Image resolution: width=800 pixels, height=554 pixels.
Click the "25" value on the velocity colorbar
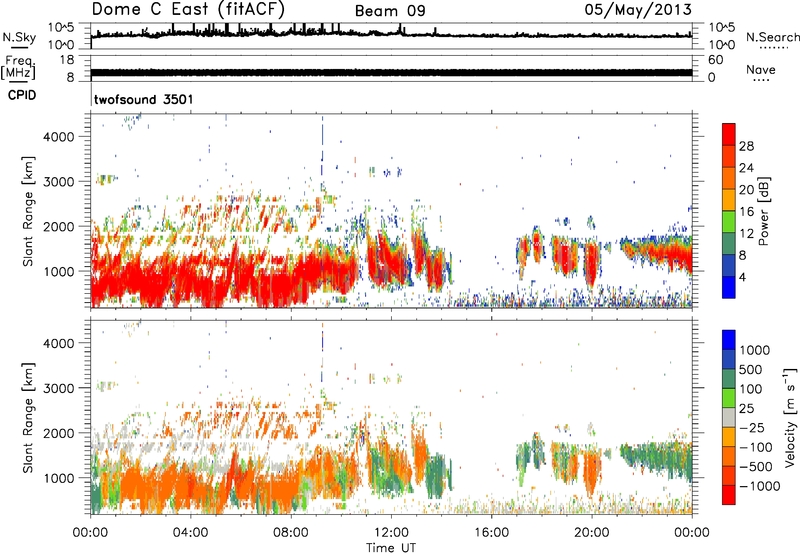pyautogui.click(x=746, y=409)
